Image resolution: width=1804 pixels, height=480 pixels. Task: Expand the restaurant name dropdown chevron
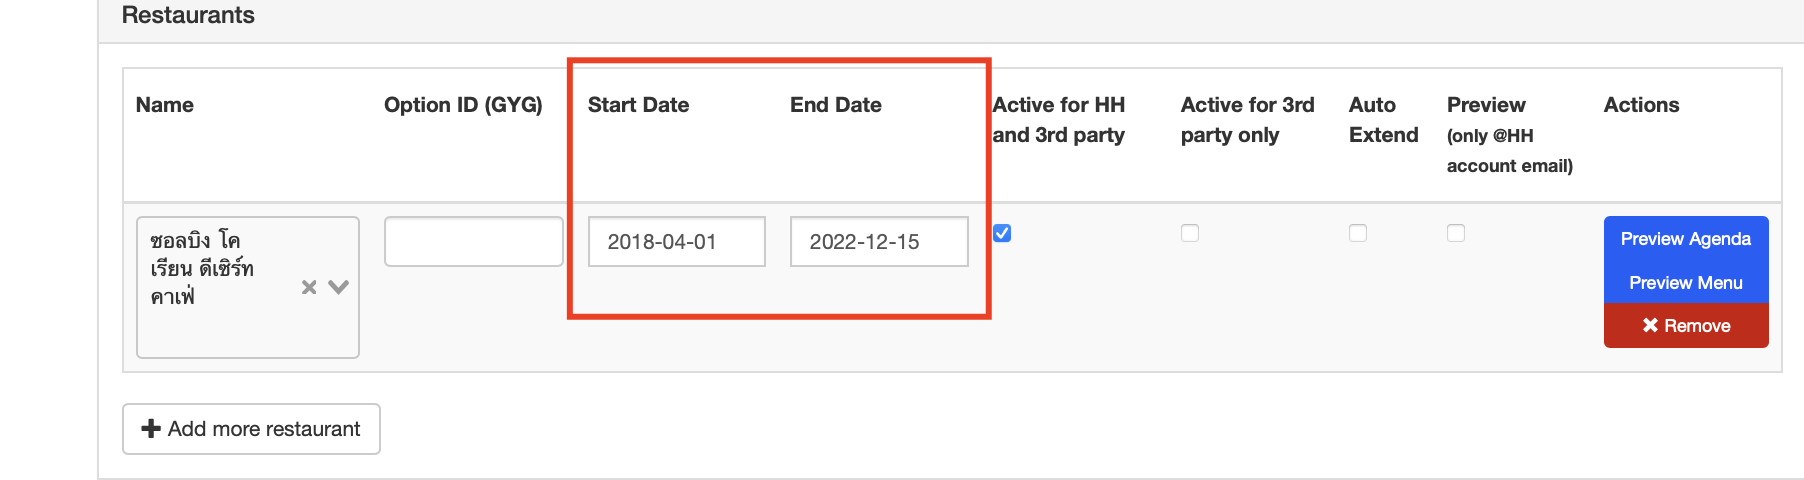339,288
